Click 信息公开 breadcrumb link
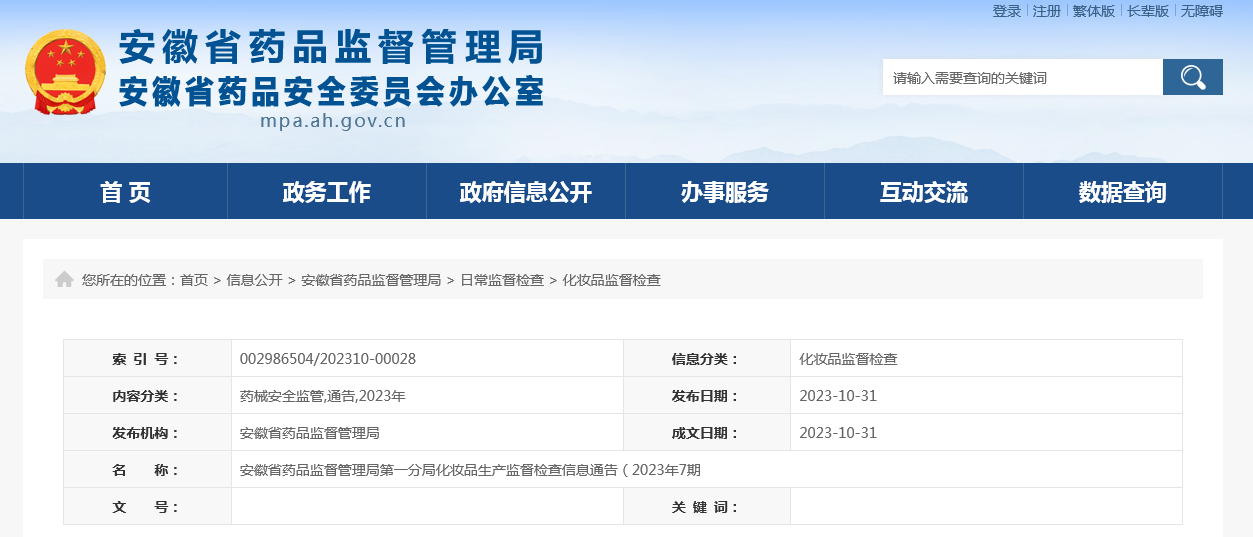The width and height of the screenshot is (1253, 537). 254,280
